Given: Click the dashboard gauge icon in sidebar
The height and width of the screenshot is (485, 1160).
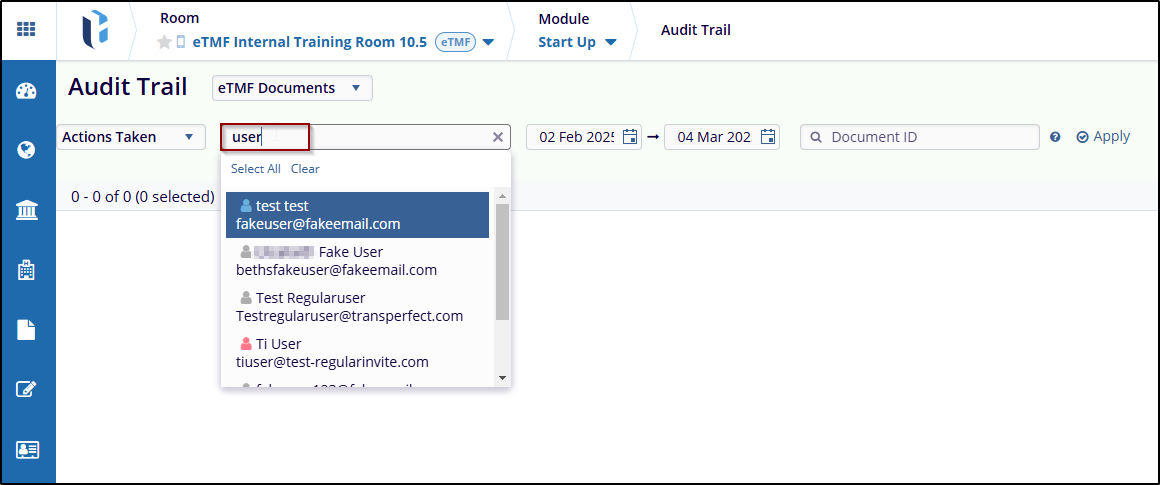Looking at the screenshot, I should [x=27, y=92].
